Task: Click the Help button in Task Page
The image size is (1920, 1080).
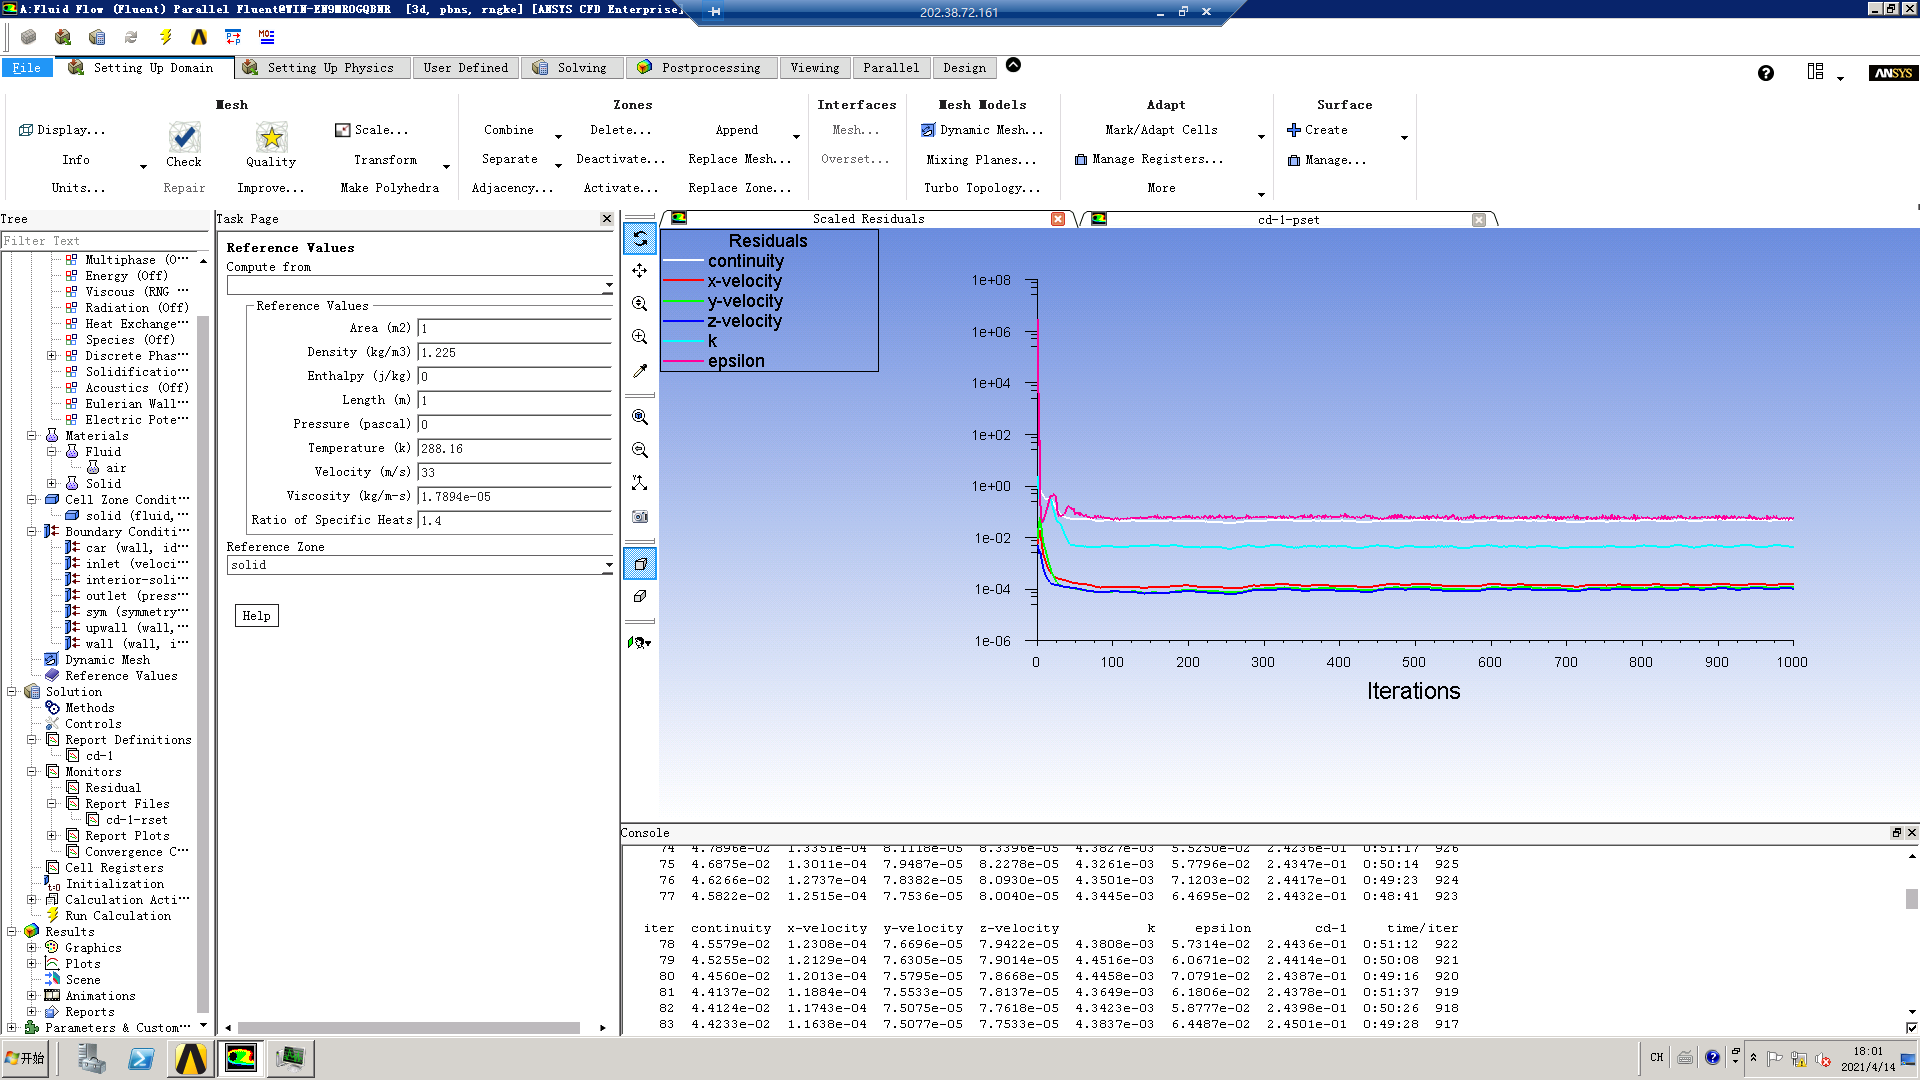Action: tap(256, 616)
